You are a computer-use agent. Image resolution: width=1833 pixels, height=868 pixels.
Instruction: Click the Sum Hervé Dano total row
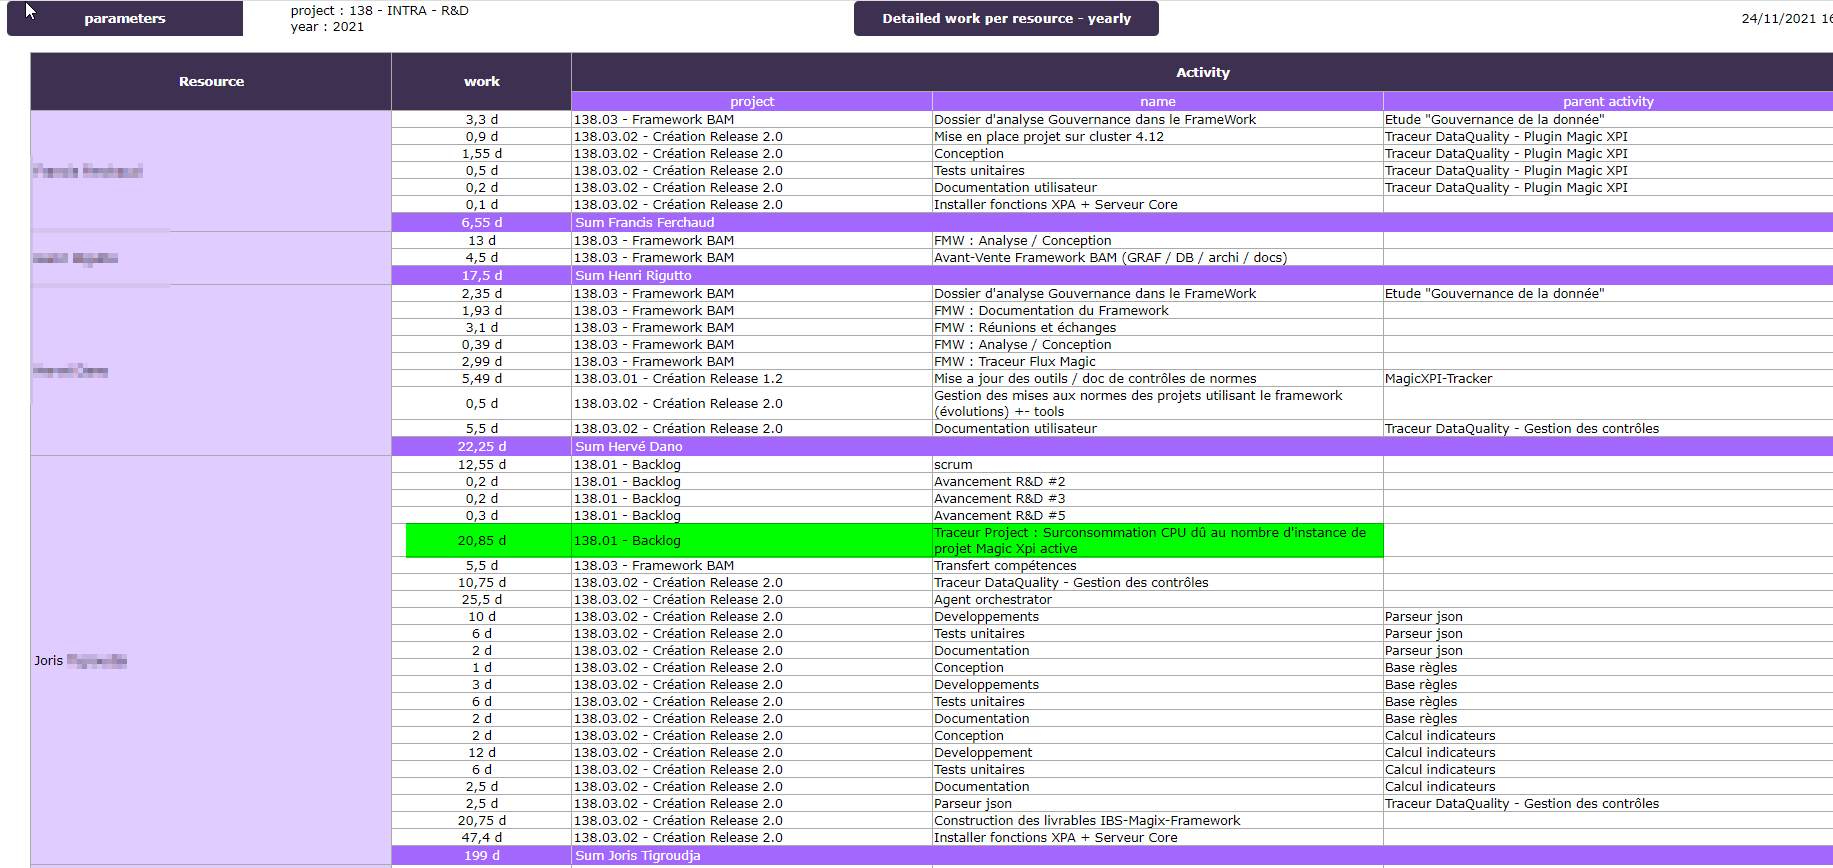(629, 447)
